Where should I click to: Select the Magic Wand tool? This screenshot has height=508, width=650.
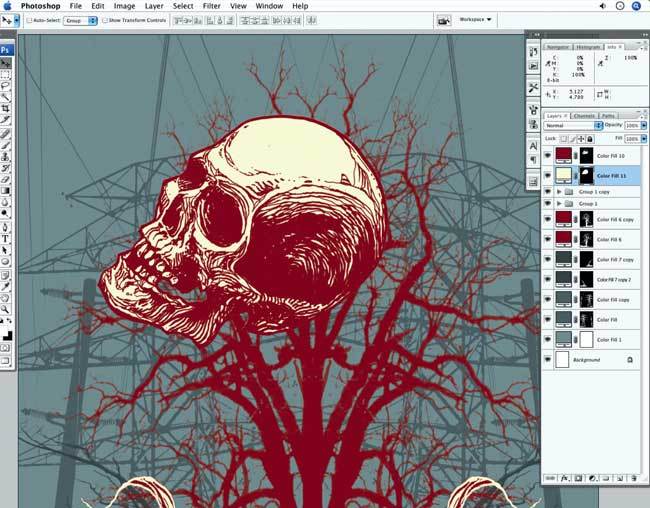tap(6, 97)
